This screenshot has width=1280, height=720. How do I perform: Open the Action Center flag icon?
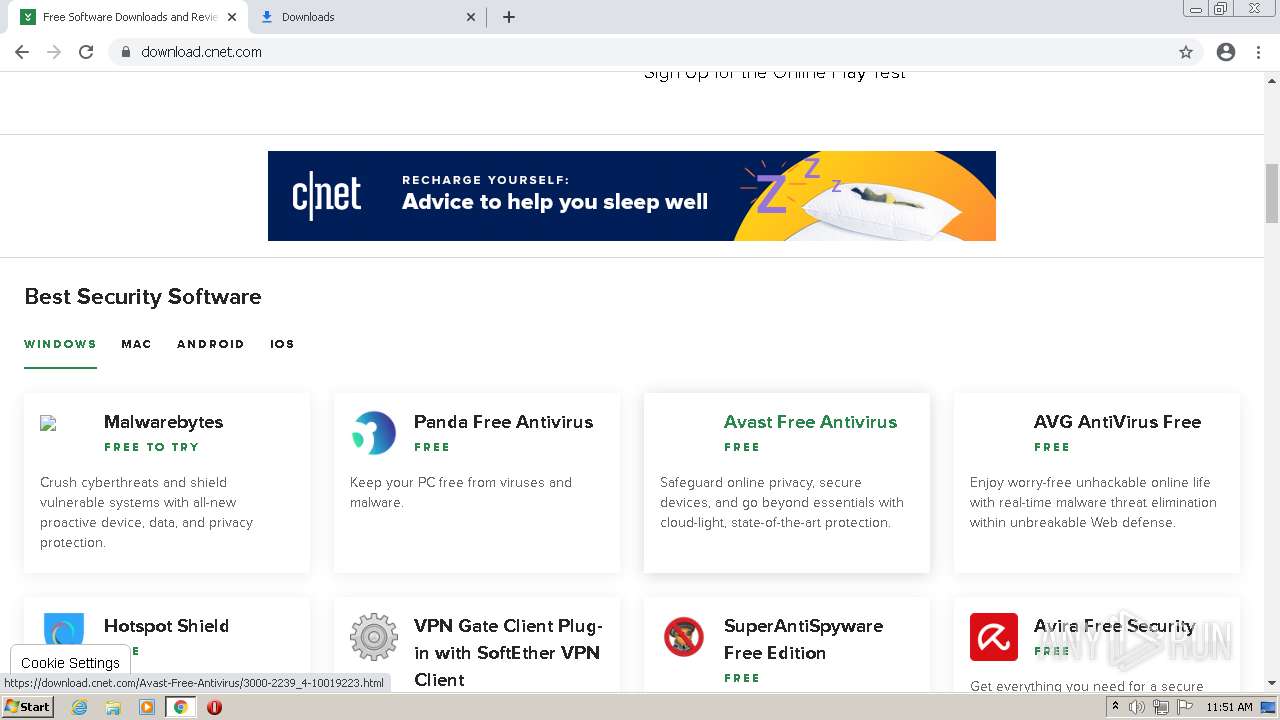[x=1185, y=707]
